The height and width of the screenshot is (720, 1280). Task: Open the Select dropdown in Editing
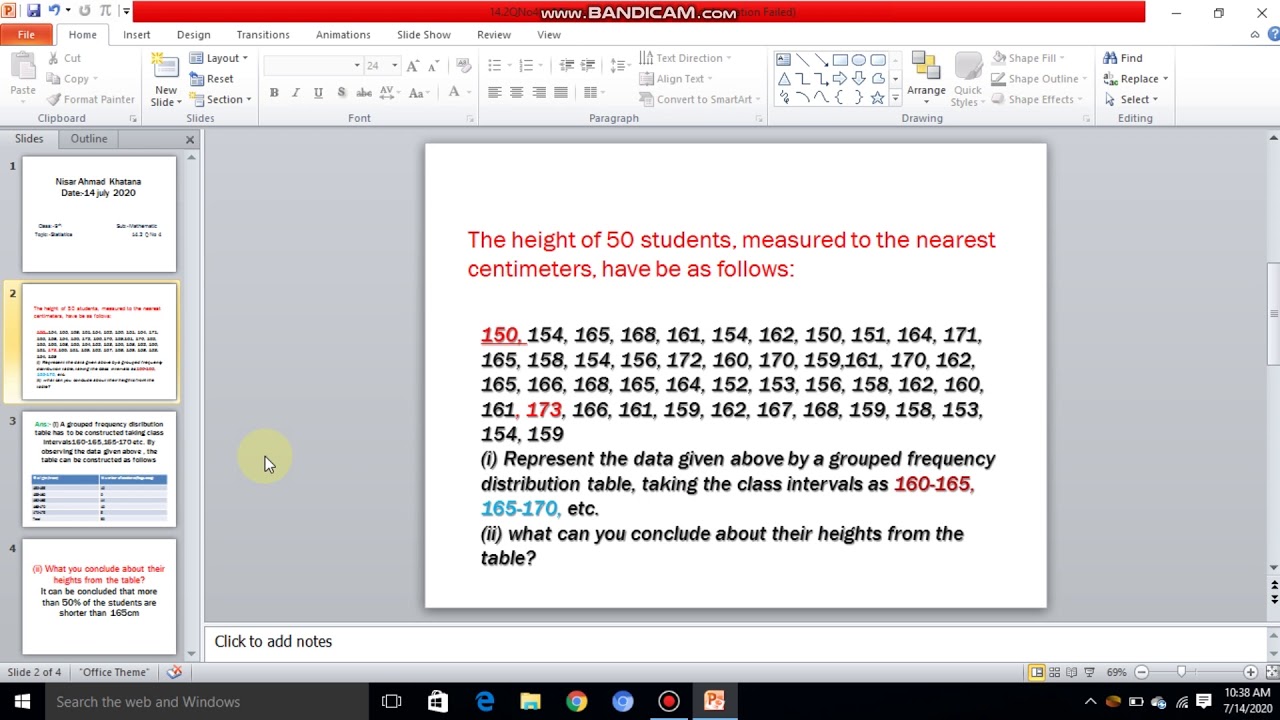1131,99
